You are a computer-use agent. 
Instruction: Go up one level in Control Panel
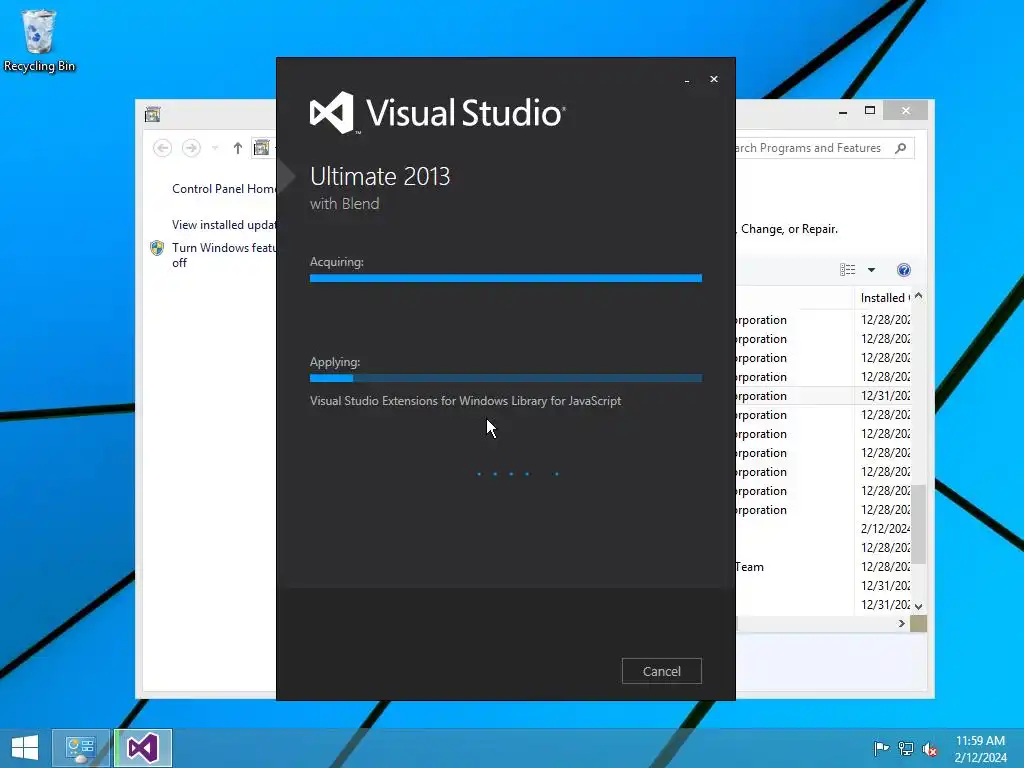pos(238,148)
